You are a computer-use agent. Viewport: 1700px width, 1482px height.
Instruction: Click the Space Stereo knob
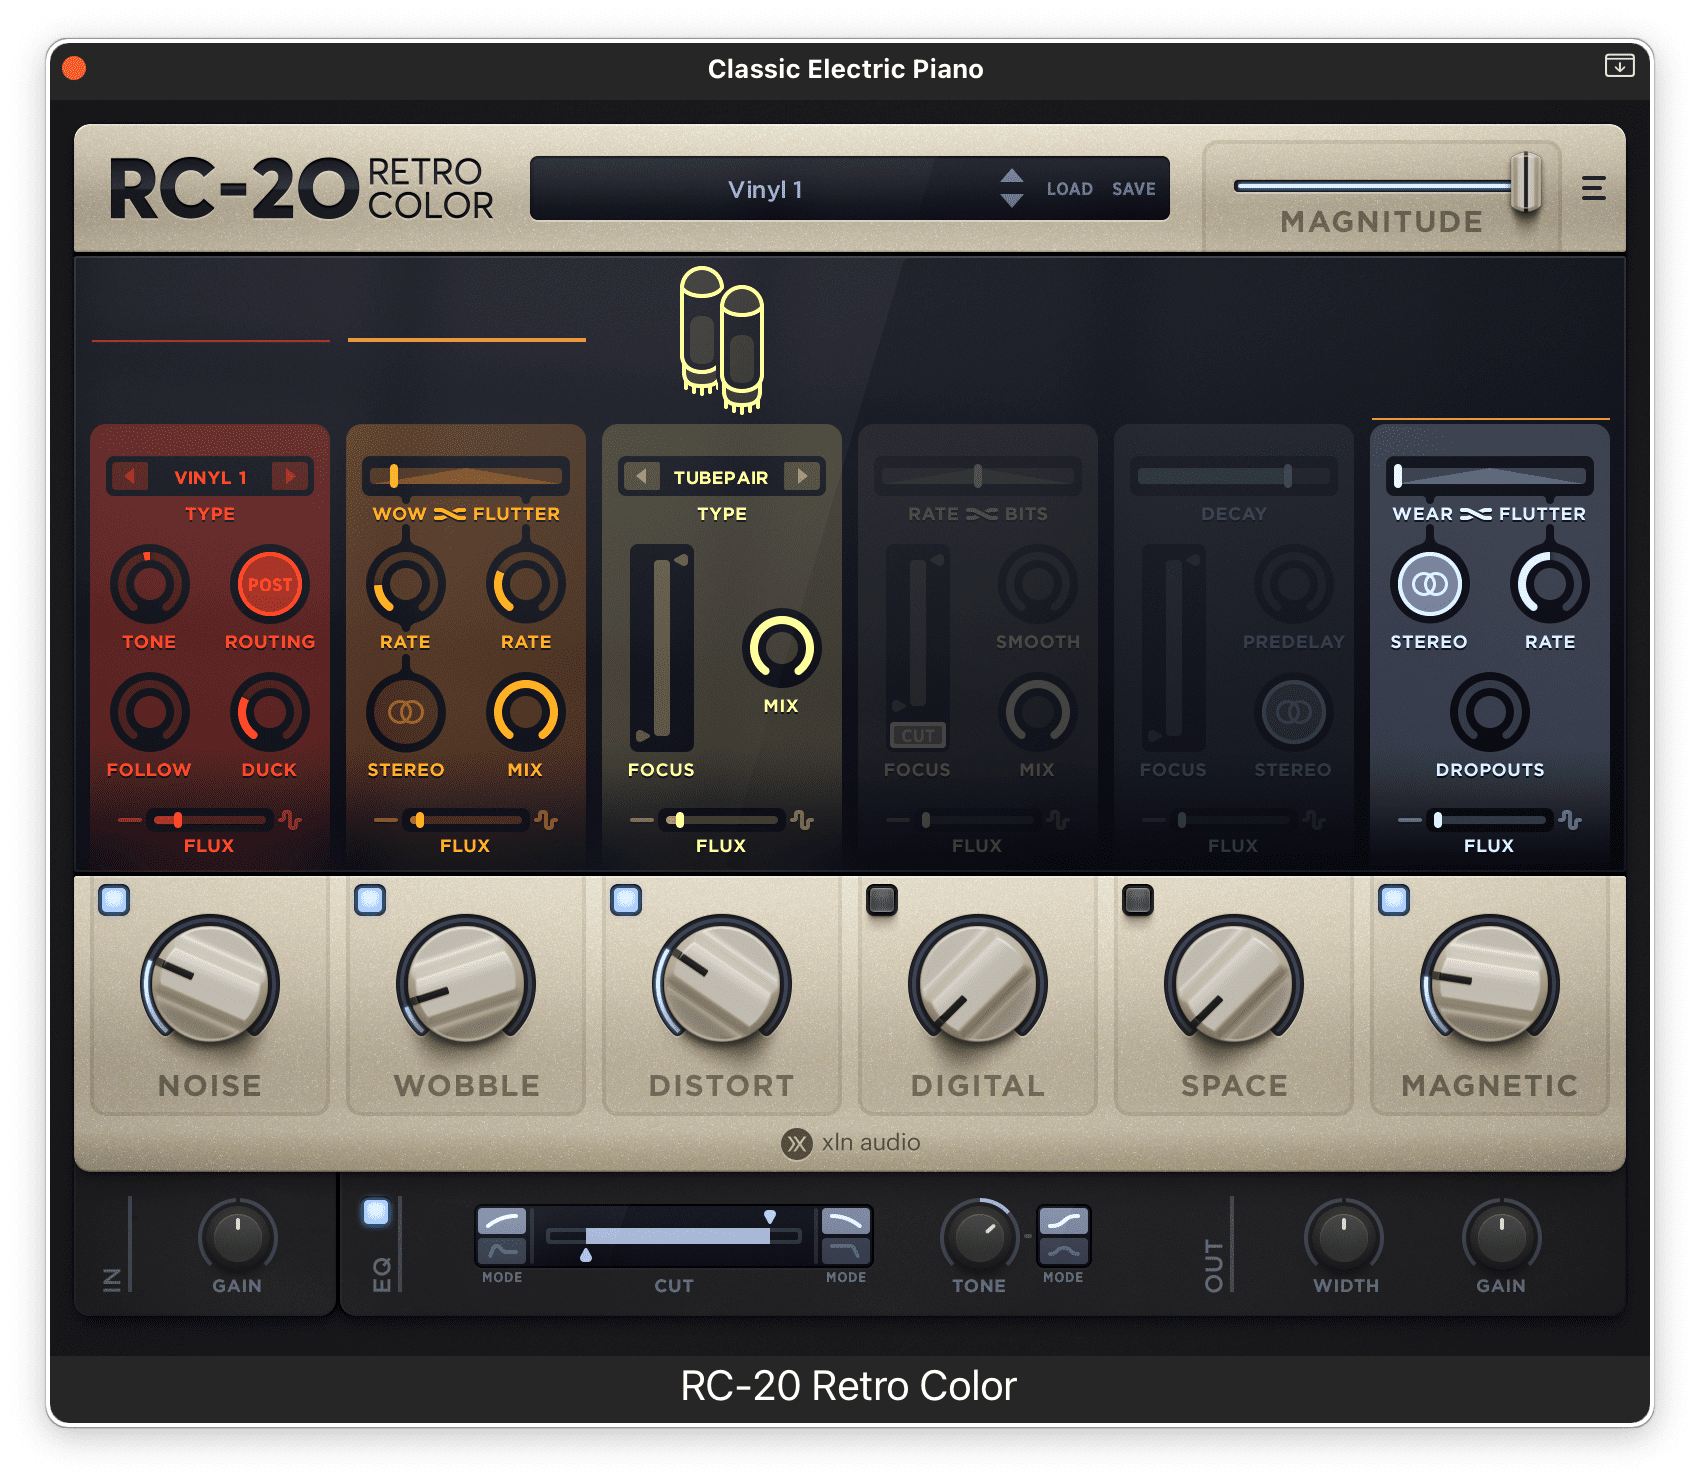[1293, 712]
